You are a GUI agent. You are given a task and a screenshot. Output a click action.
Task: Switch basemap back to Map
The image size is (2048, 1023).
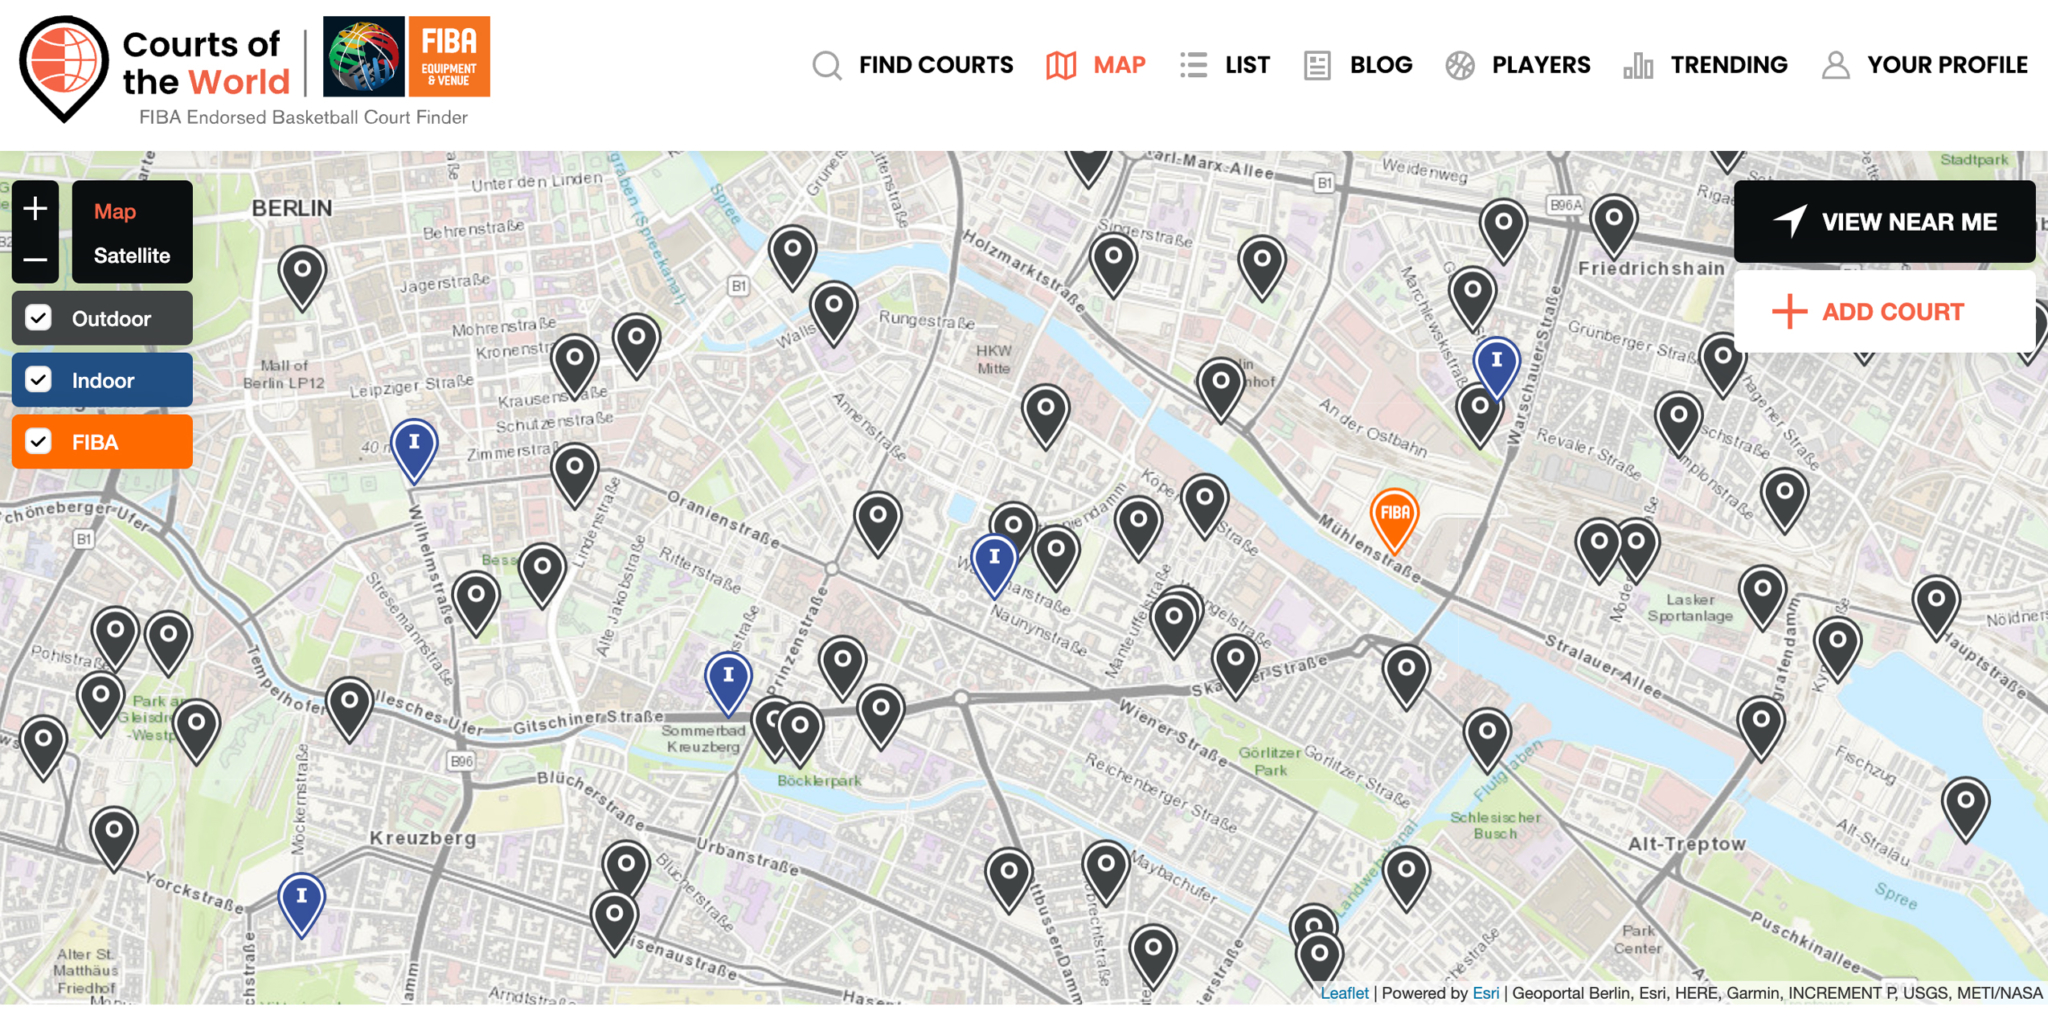click(116, 211)
